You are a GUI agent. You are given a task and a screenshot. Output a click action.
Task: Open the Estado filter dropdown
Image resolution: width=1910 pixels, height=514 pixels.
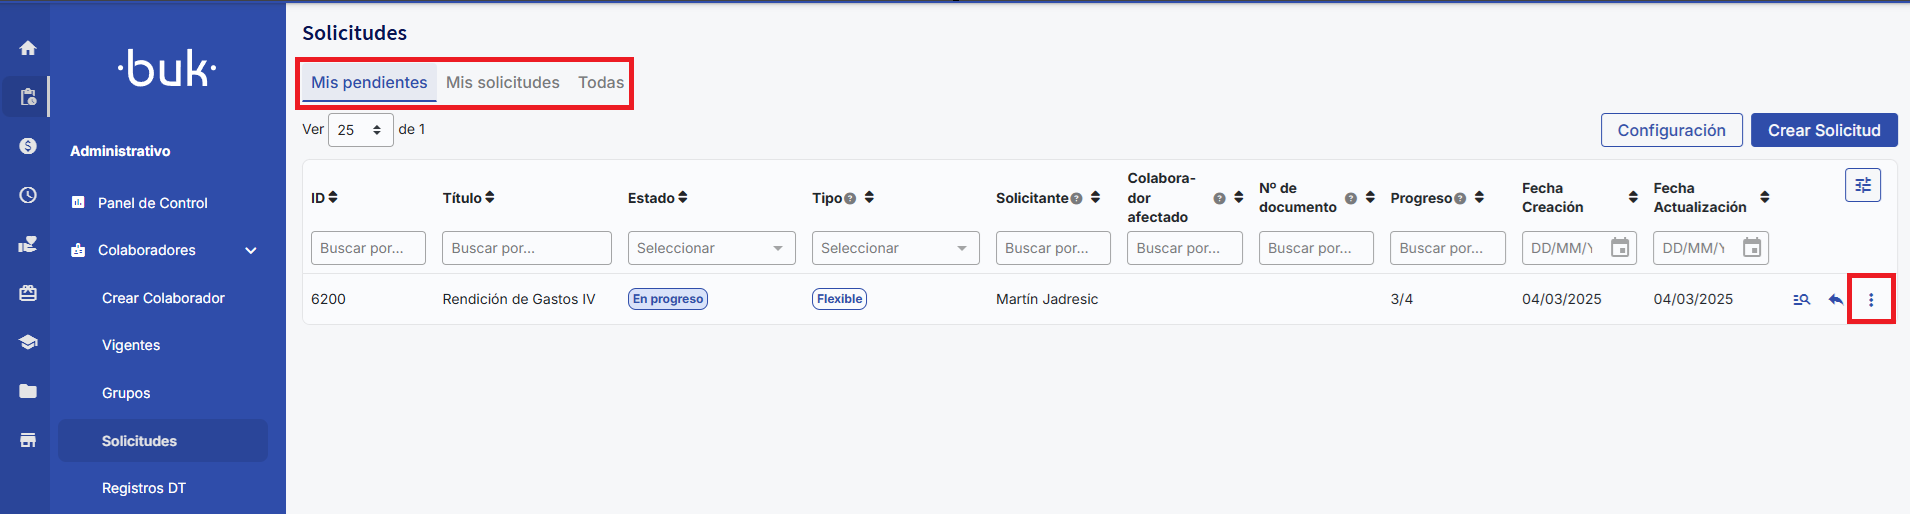711,248
